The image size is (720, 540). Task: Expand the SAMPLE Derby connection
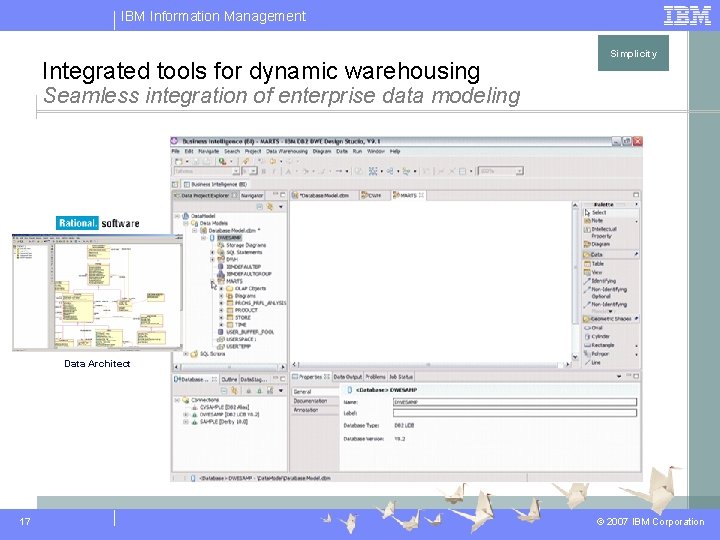click(x=186, y=422)
